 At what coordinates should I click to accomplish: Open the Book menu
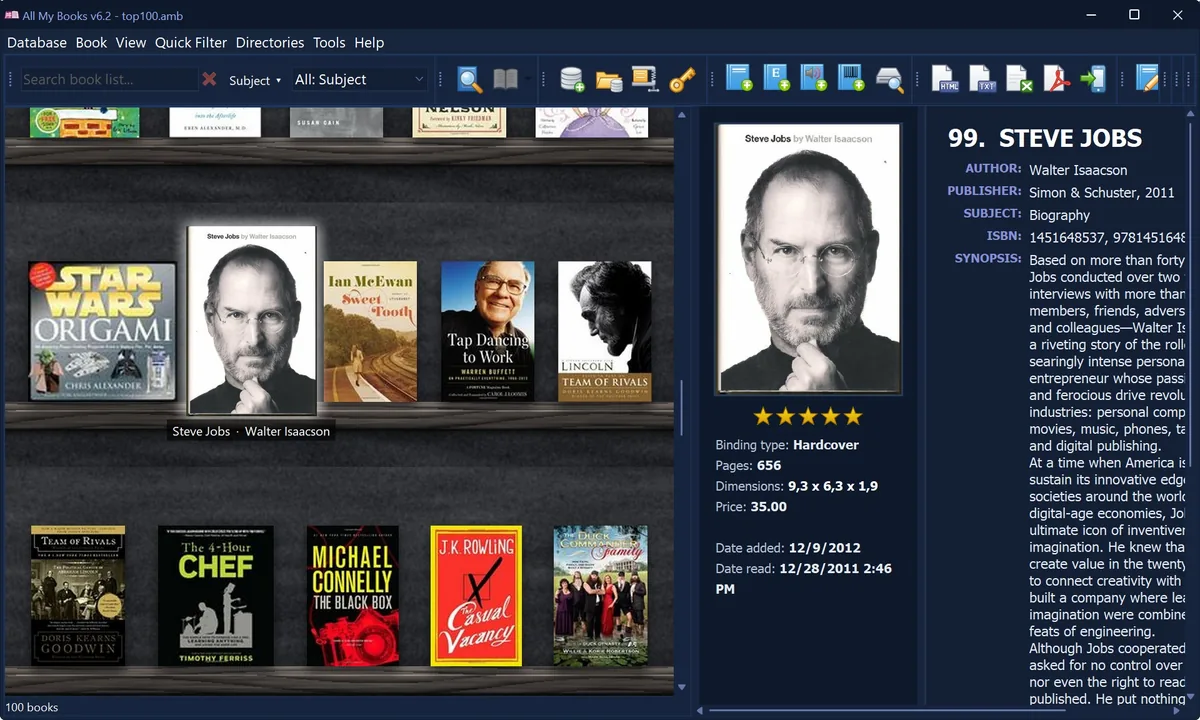(91, 43)
